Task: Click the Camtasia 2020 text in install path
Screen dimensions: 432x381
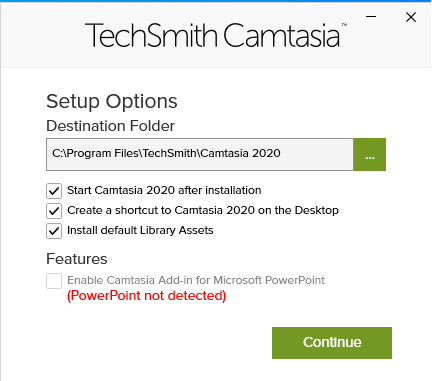Action: click(x=240, y=153)
